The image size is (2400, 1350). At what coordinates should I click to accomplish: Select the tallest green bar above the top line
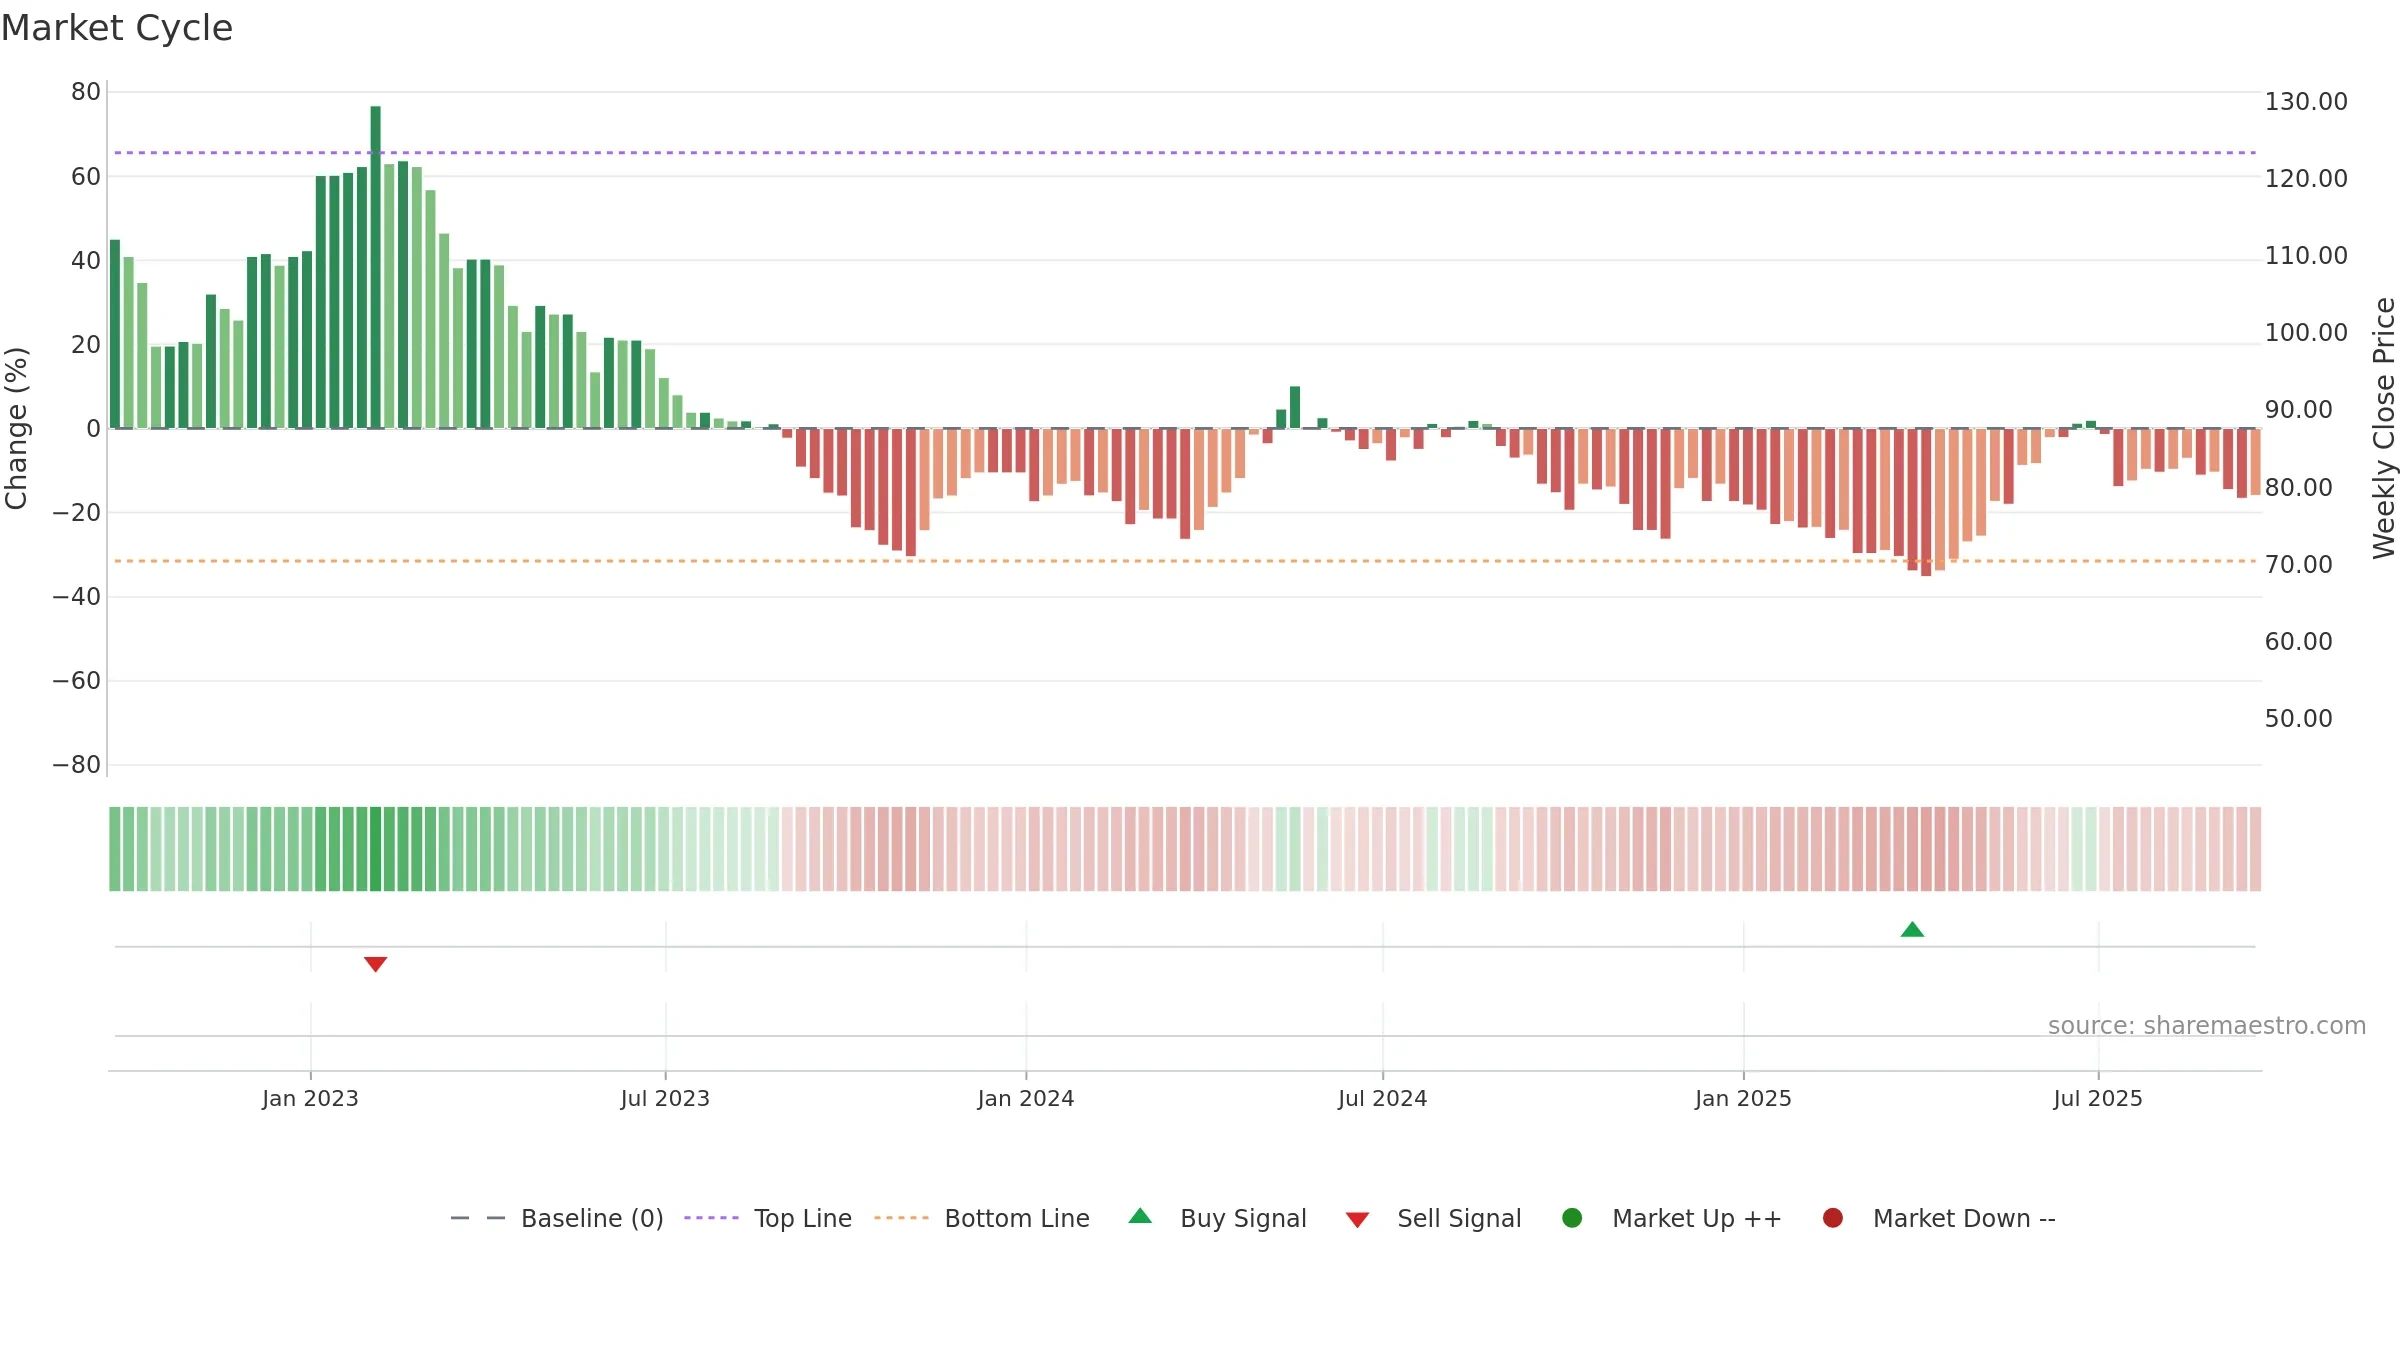point(375,267)
